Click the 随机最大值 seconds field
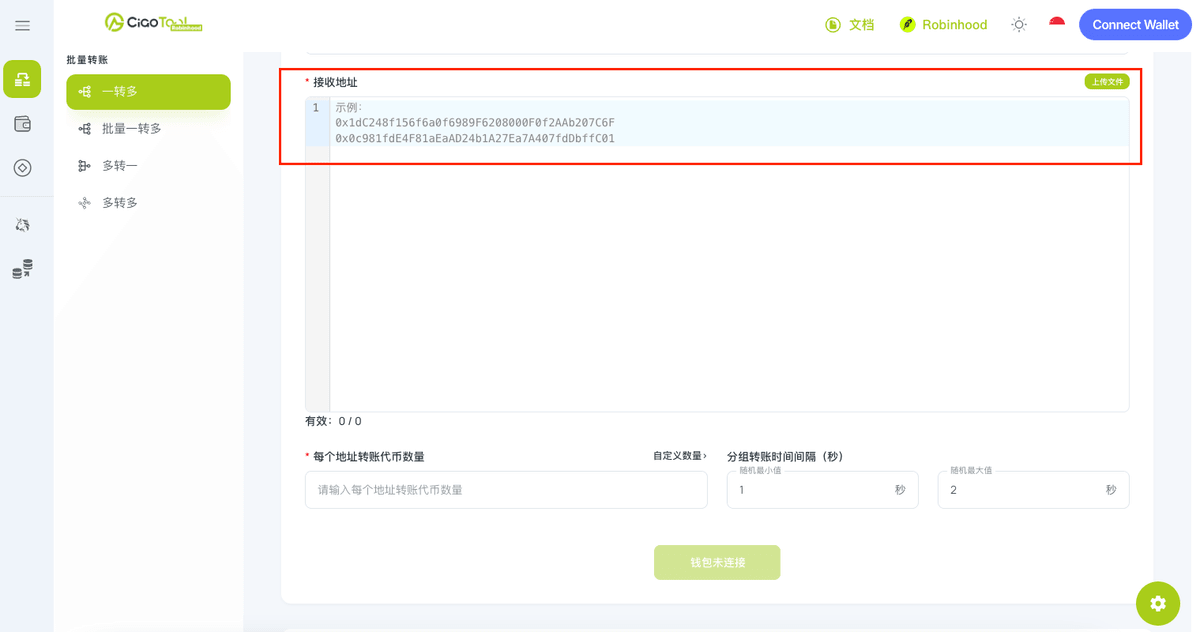 point(1033,490)
